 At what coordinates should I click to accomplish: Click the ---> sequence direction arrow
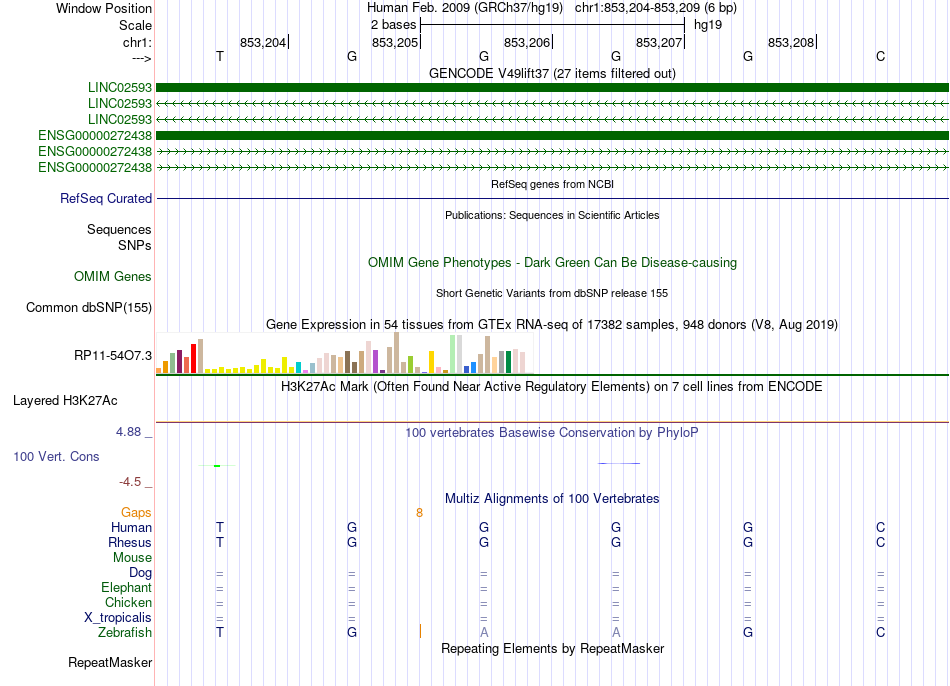pyautogui.click(x=141, y=59)
